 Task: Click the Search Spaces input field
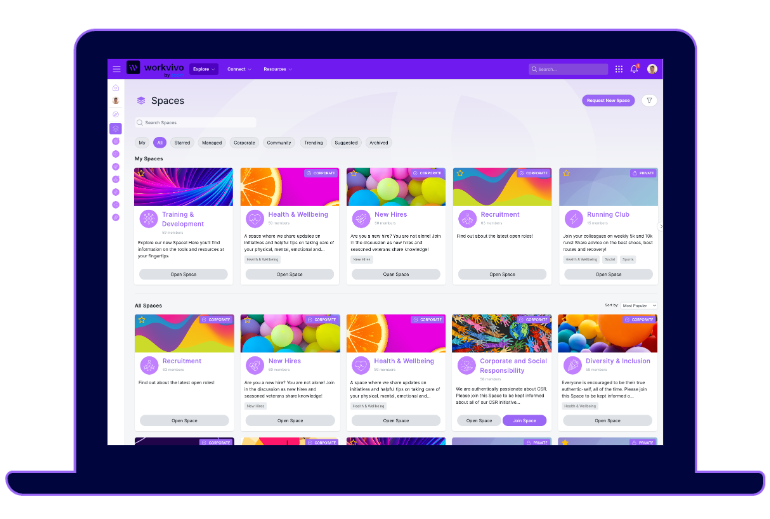(x=195, y=123)
